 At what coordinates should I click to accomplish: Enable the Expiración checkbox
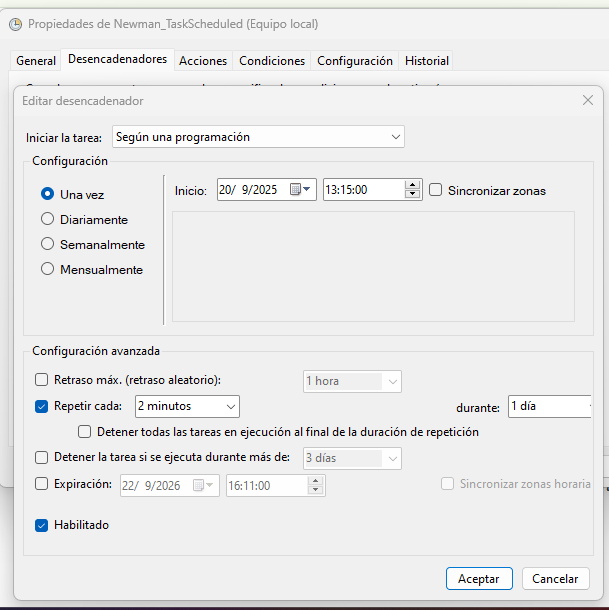(x=42, y=484)
